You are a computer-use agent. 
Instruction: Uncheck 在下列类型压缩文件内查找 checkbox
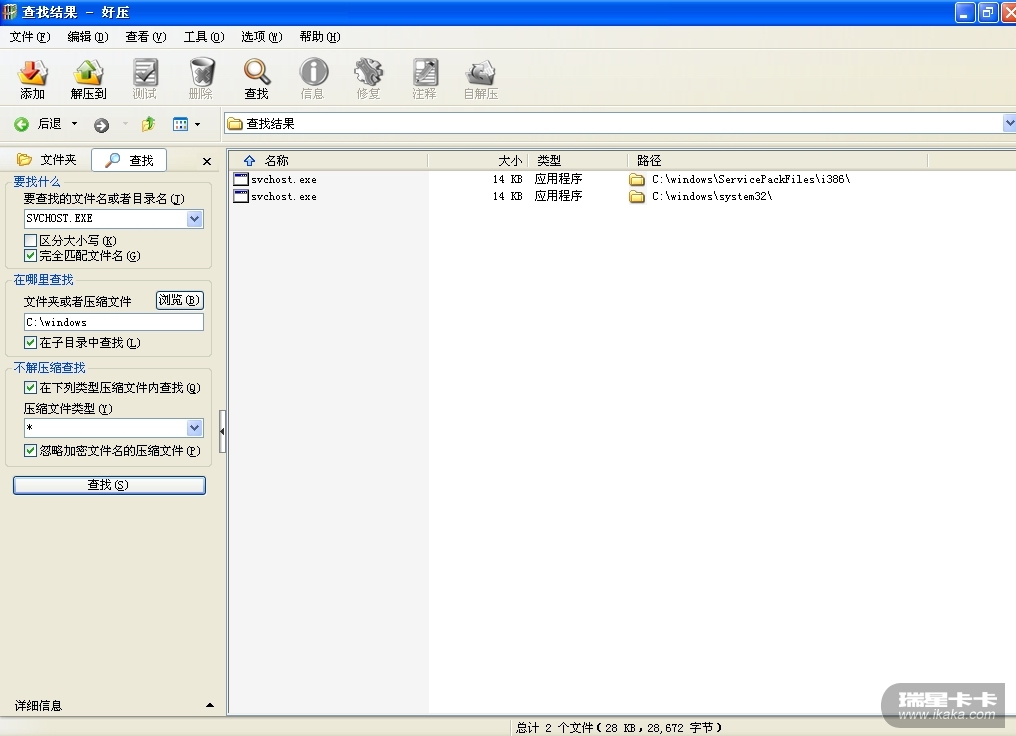click(30, 387)
